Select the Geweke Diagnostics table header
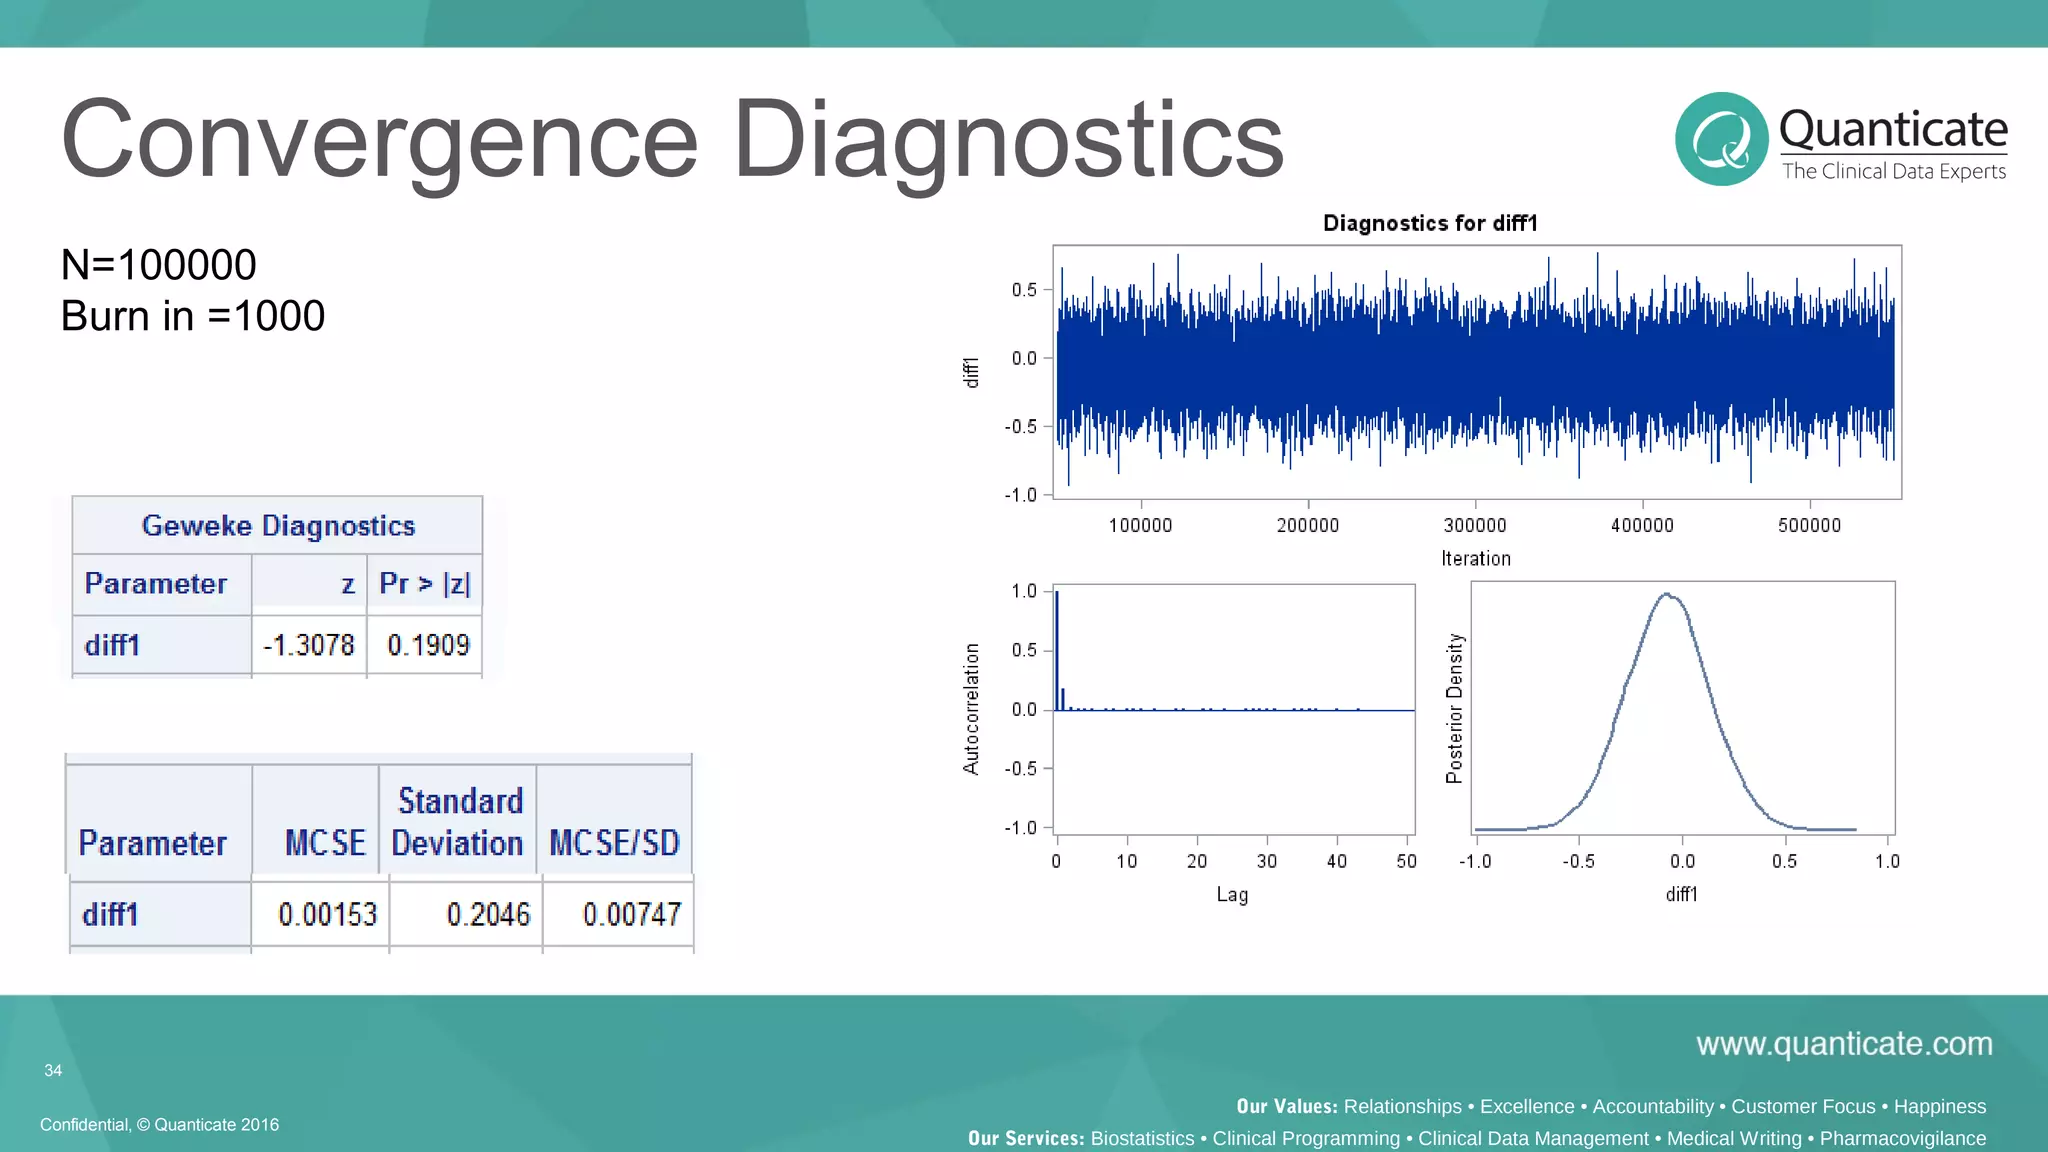Viewport: 2048px width, 1152px height. (278, 526)
